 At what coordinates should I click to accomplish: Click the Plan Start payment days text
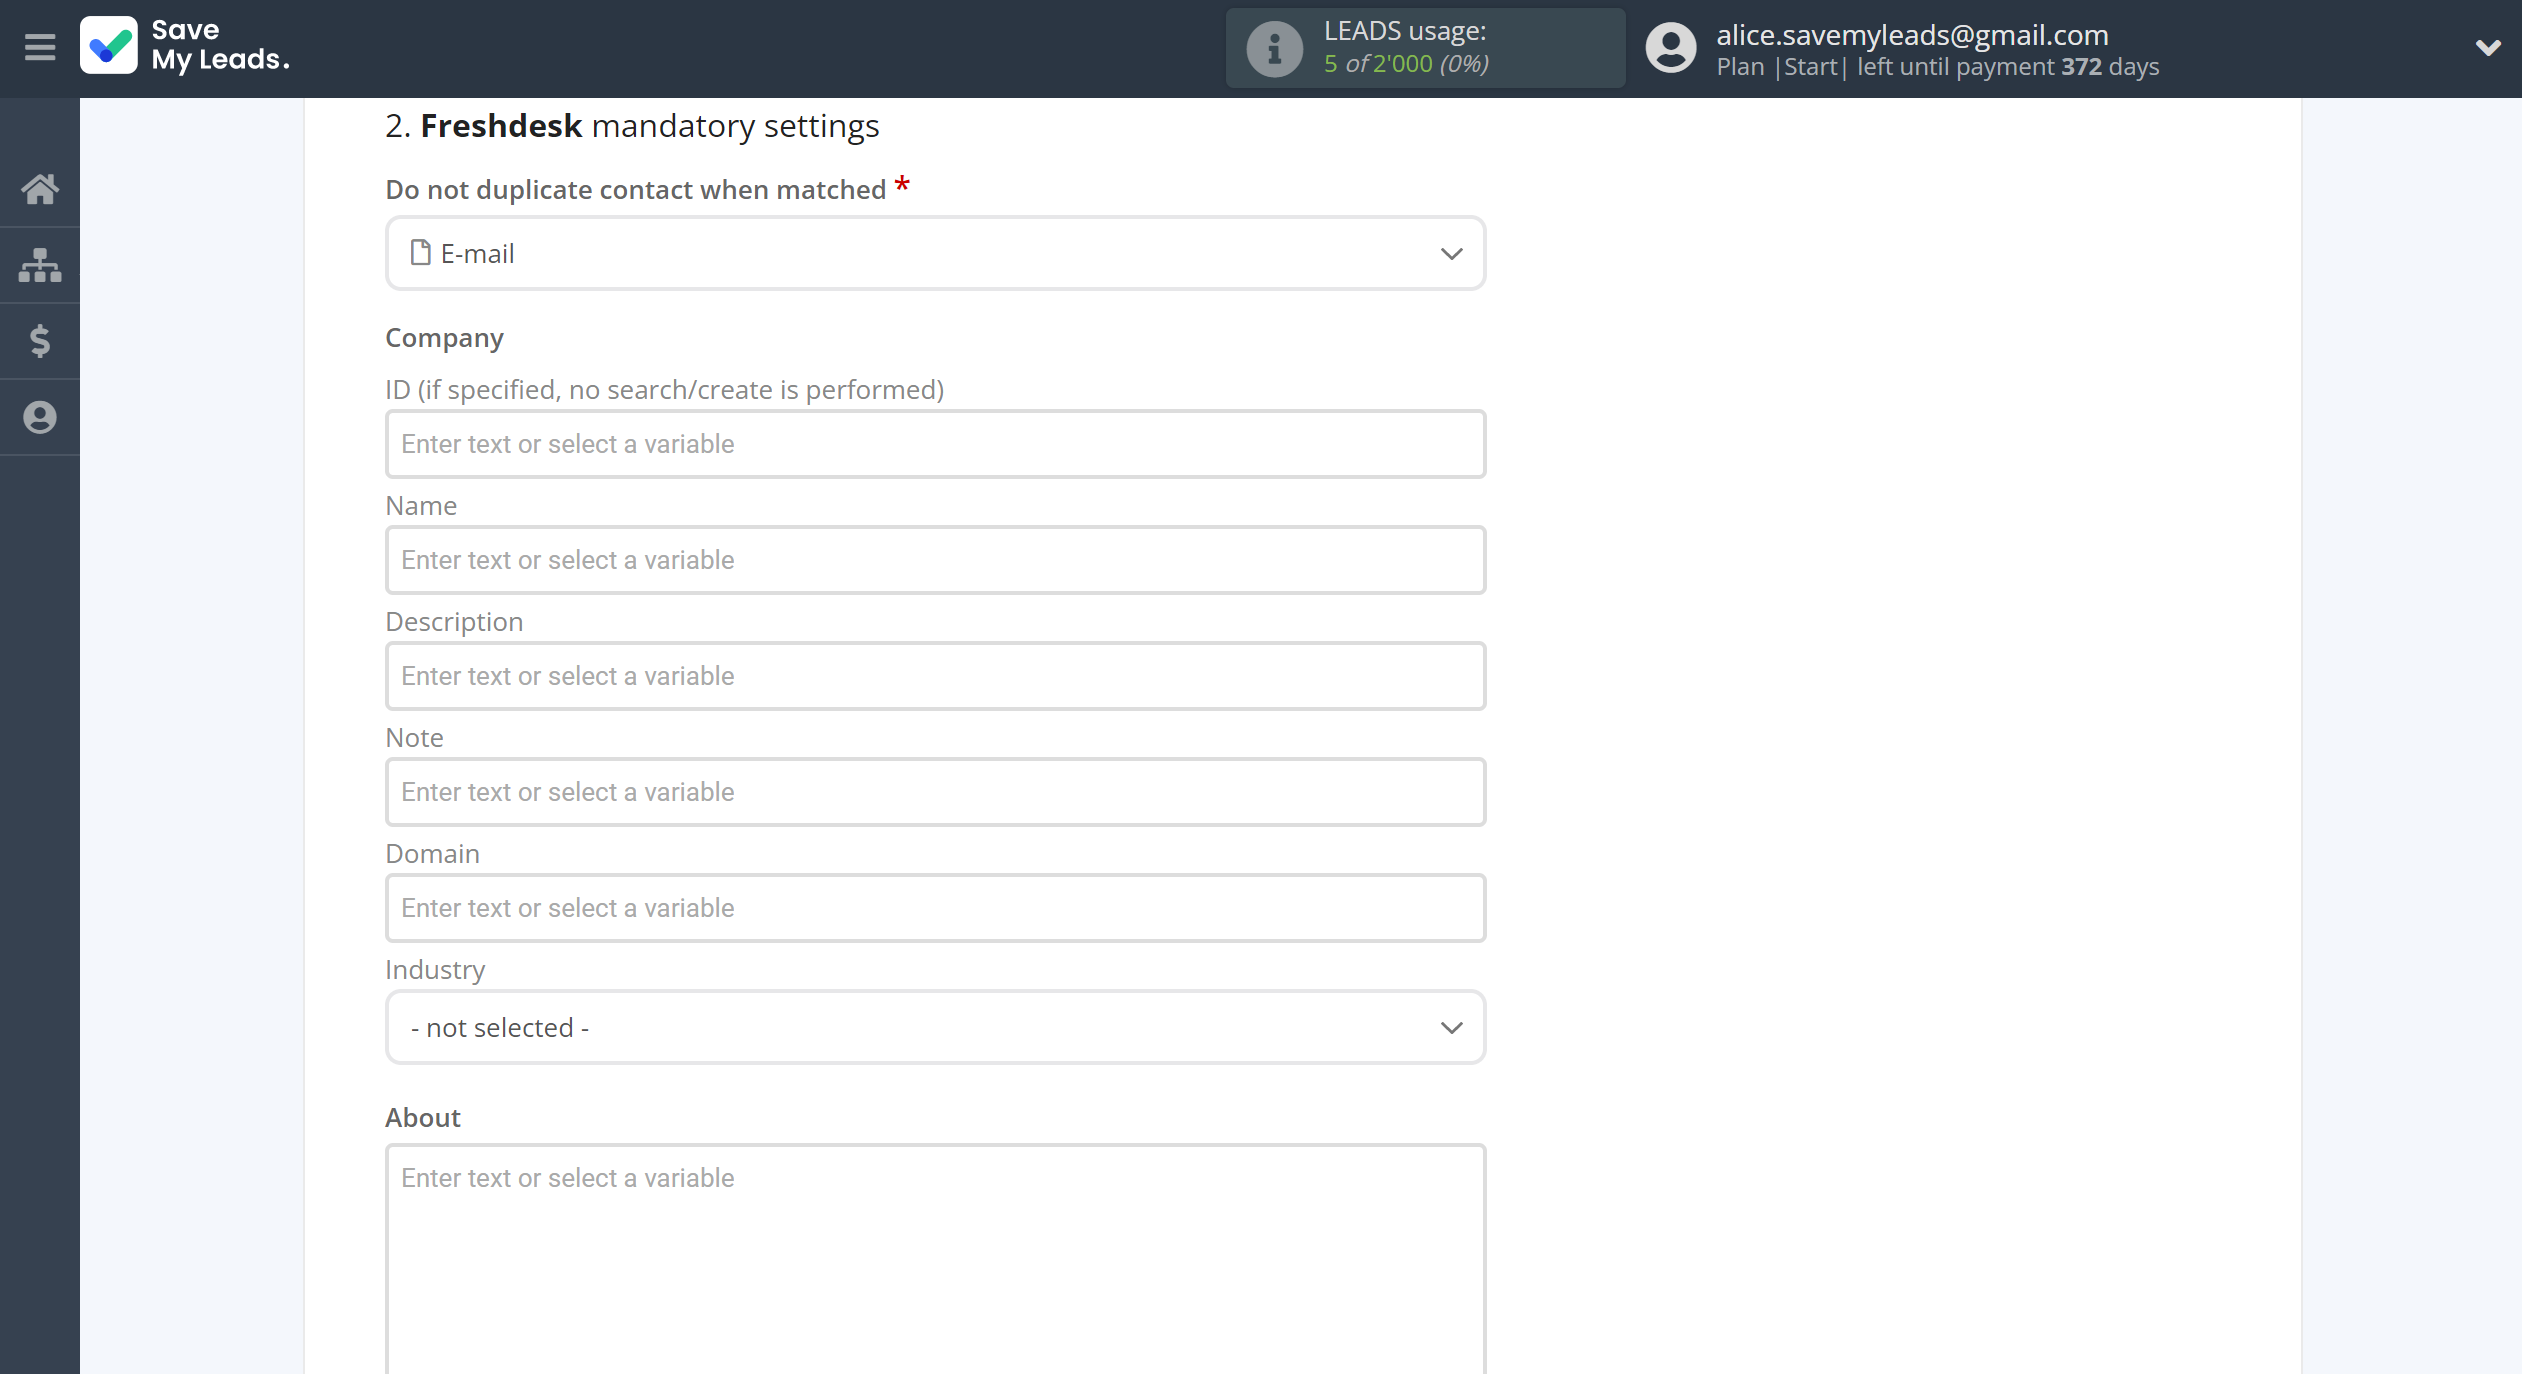1937,67
